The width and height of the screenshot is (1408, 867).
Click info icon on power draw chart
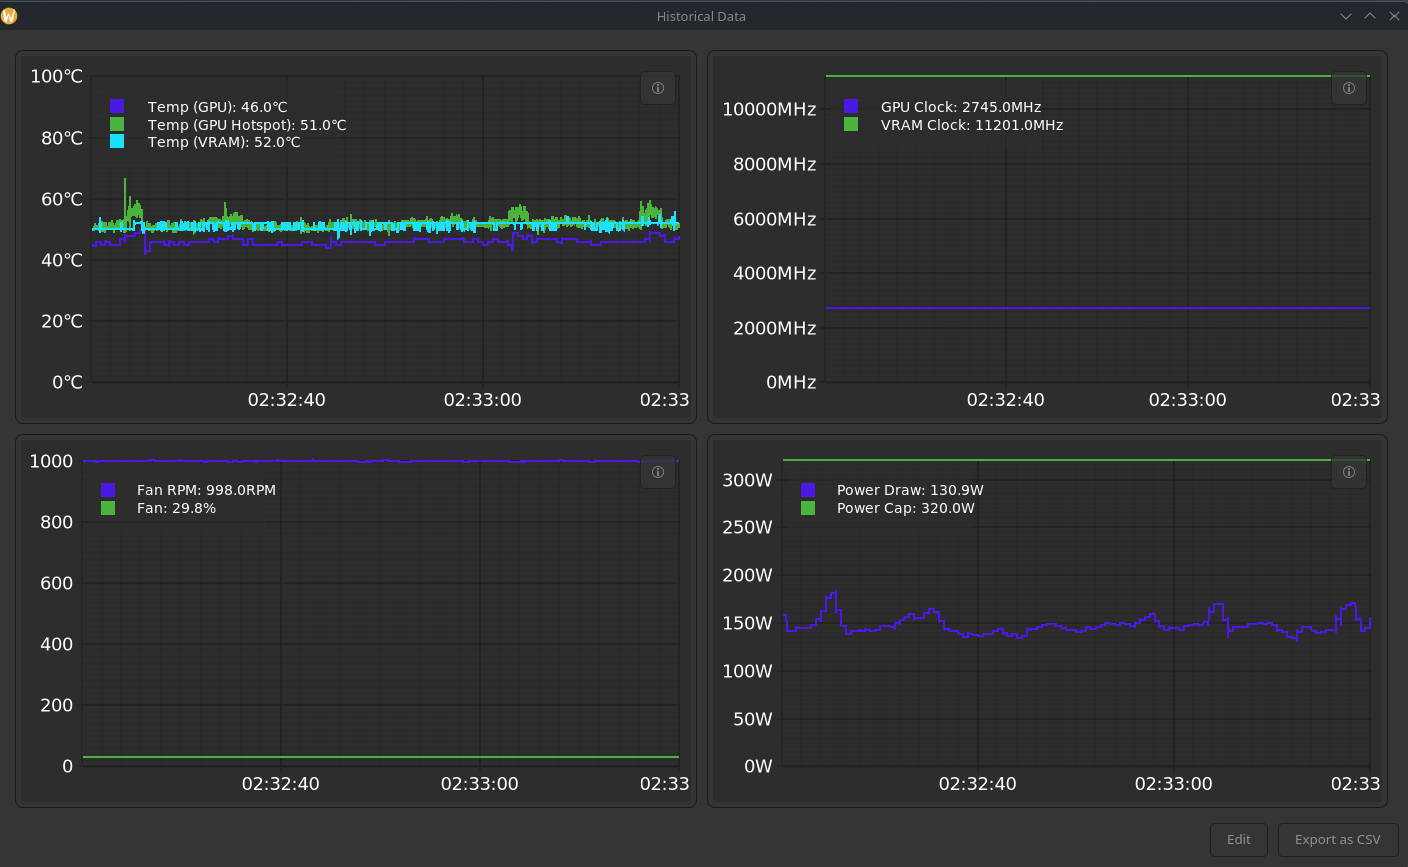point(1348,472)
